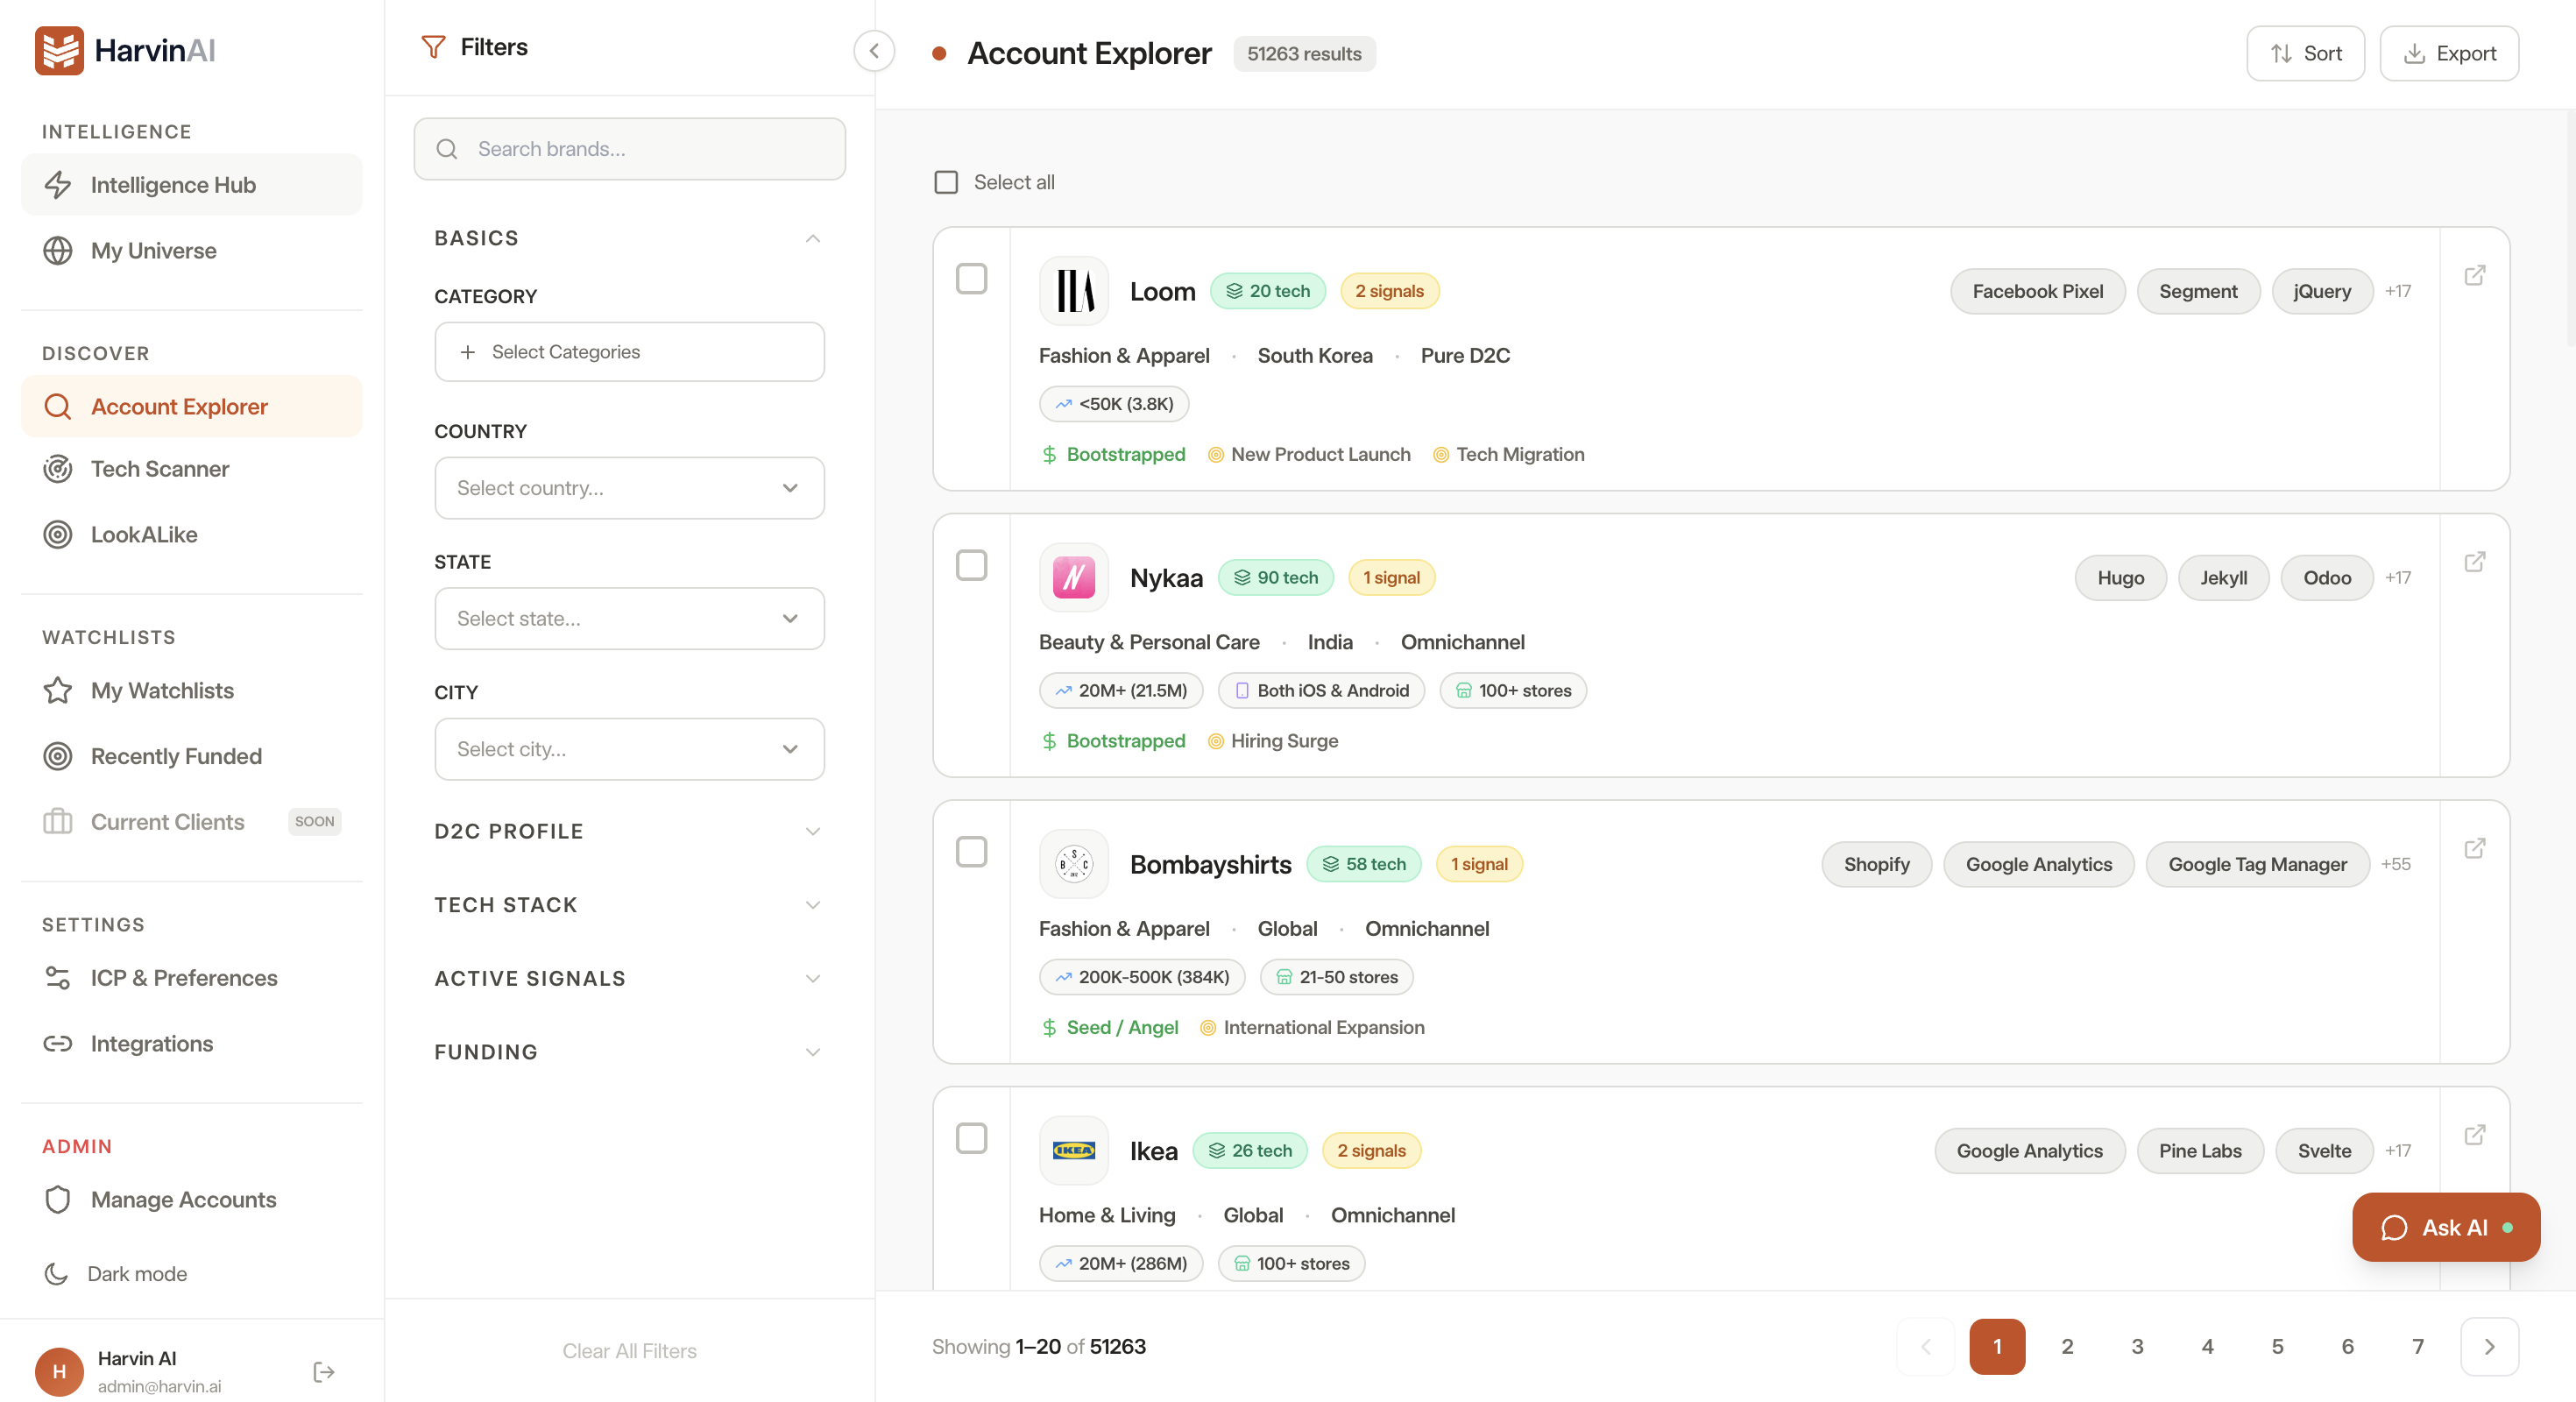Export the account results

[2449, 53]
